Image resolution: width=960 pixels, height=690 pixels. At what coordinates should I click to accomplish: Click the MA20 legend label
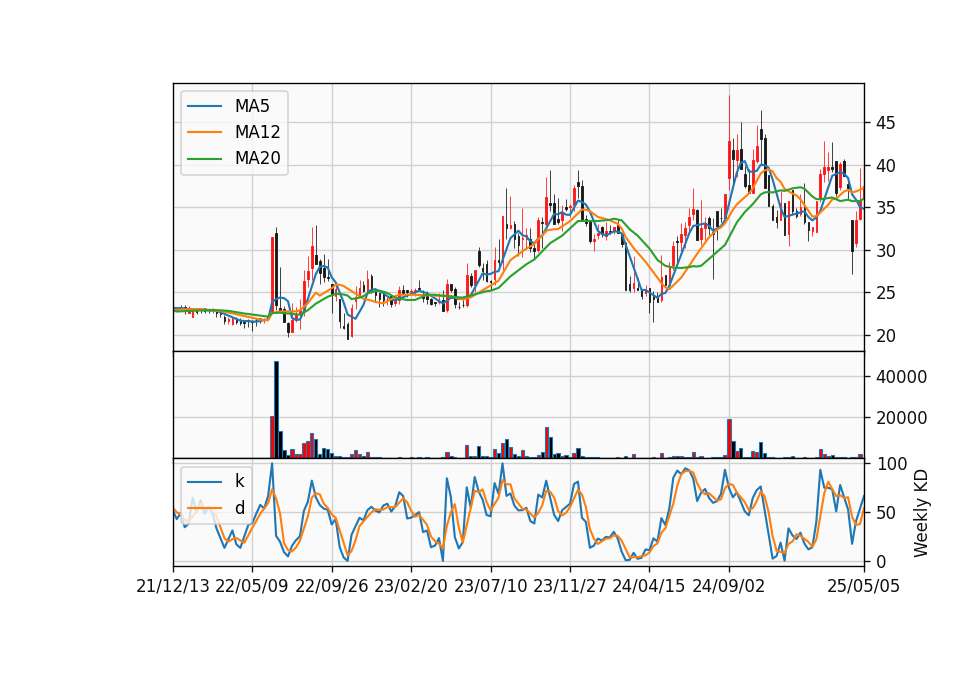click(x=257, y=158)
